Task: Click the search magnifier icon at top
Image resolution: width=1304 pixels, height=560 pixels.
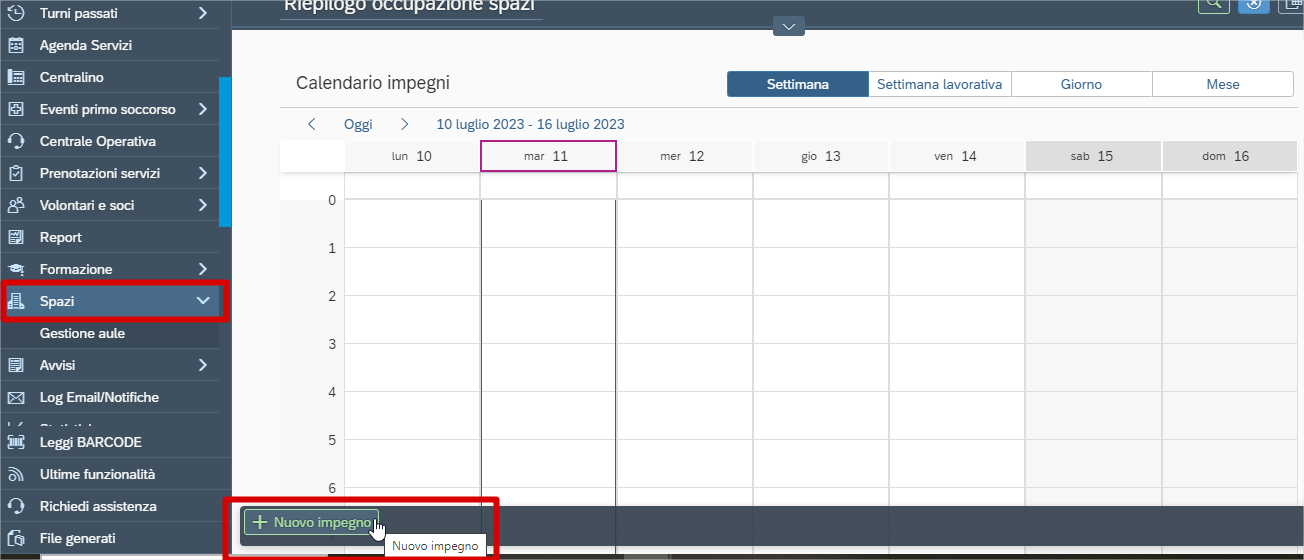Action: [x=1214, y=4]
